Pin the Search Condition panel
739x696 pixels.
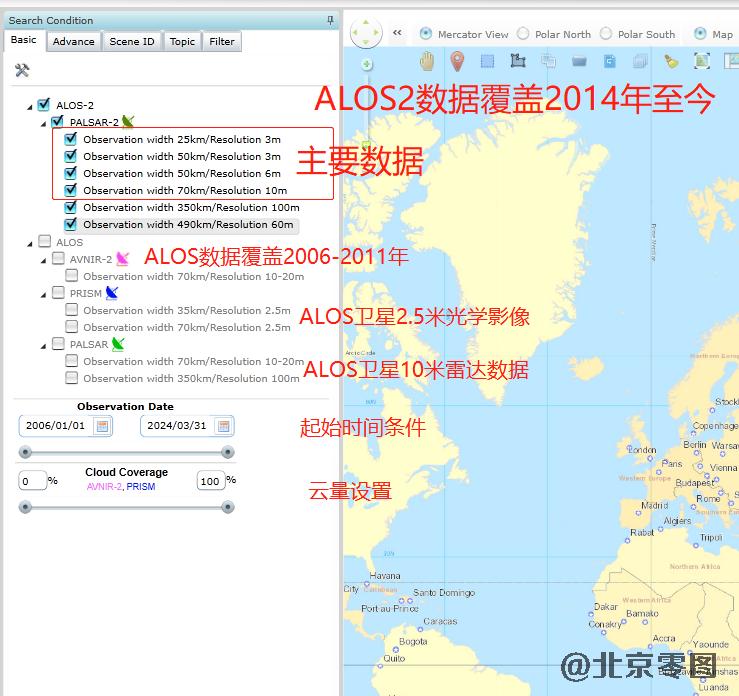tap(331, 20)
